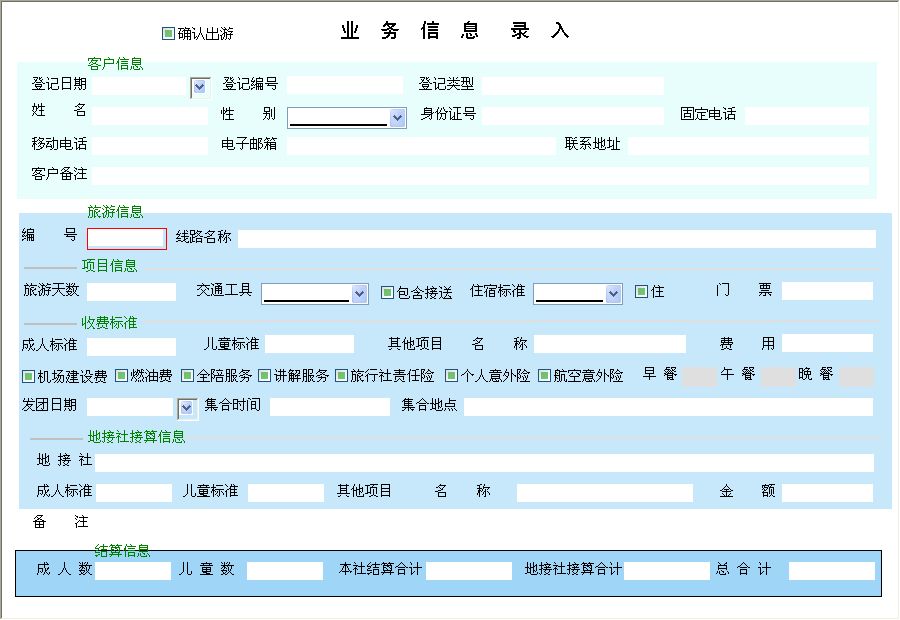Focus the 金额 input field
Viewport: 900px width, 620px height.
tap(827, 493)
